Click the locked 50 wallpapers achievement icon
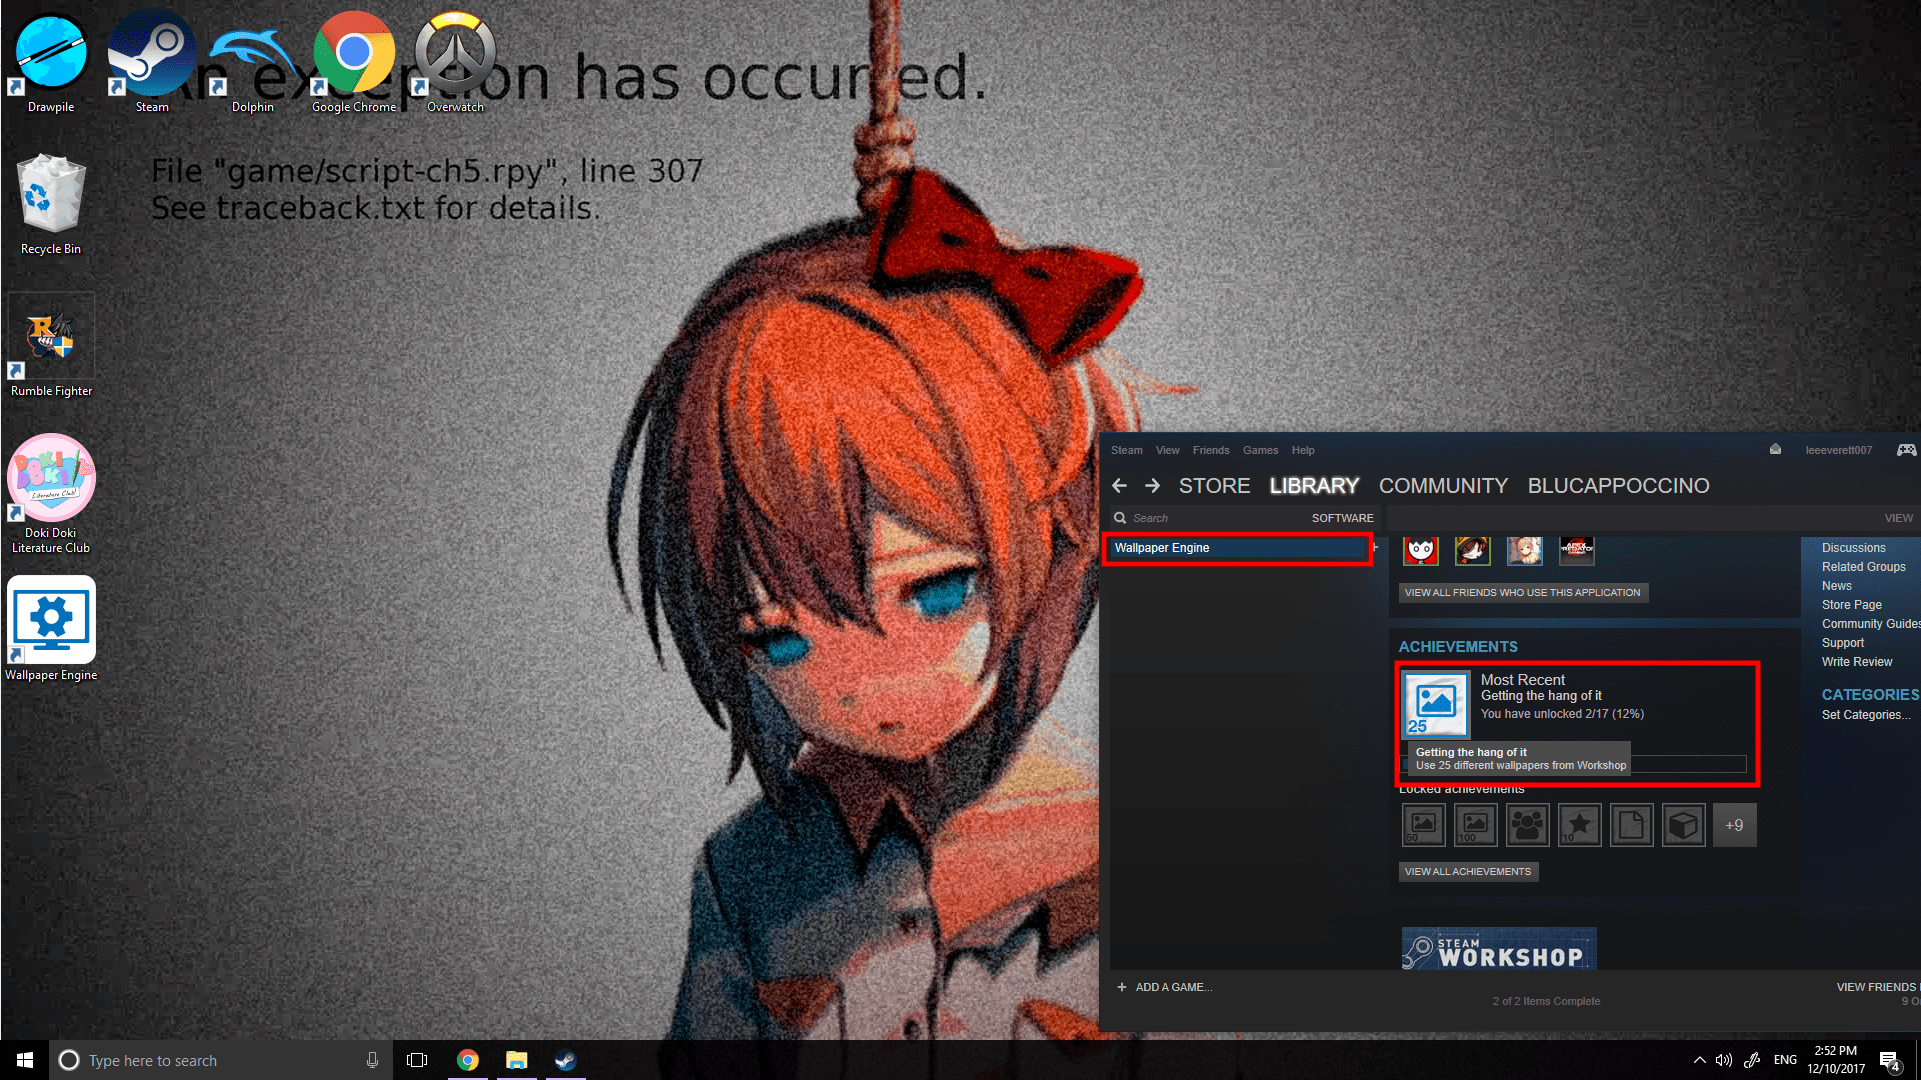Image resolution: width=1921 pixels, height=1080 pixels. point(1423,825)
